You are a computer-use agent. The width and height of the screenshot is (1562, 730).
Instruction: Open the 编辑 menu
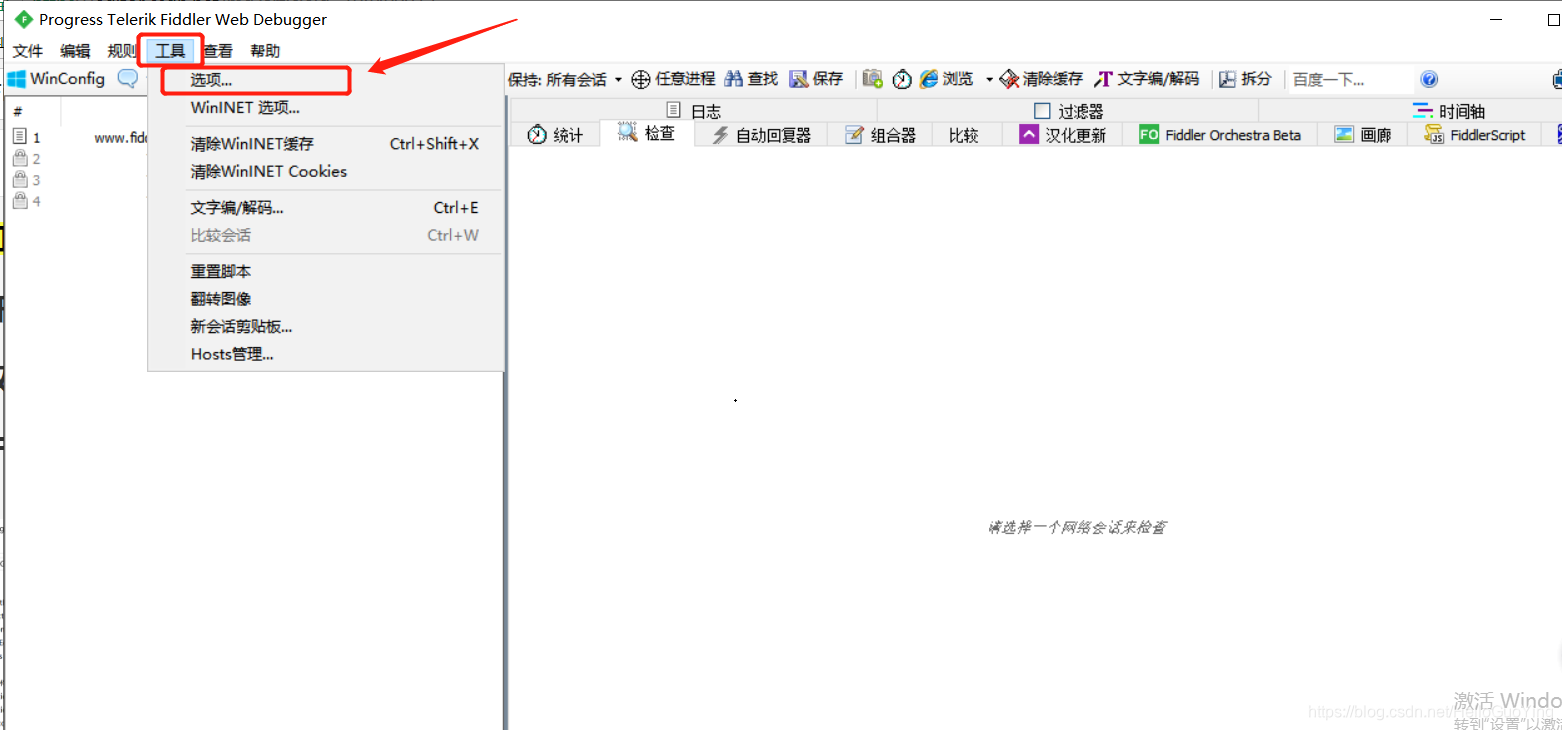point(75,51)
